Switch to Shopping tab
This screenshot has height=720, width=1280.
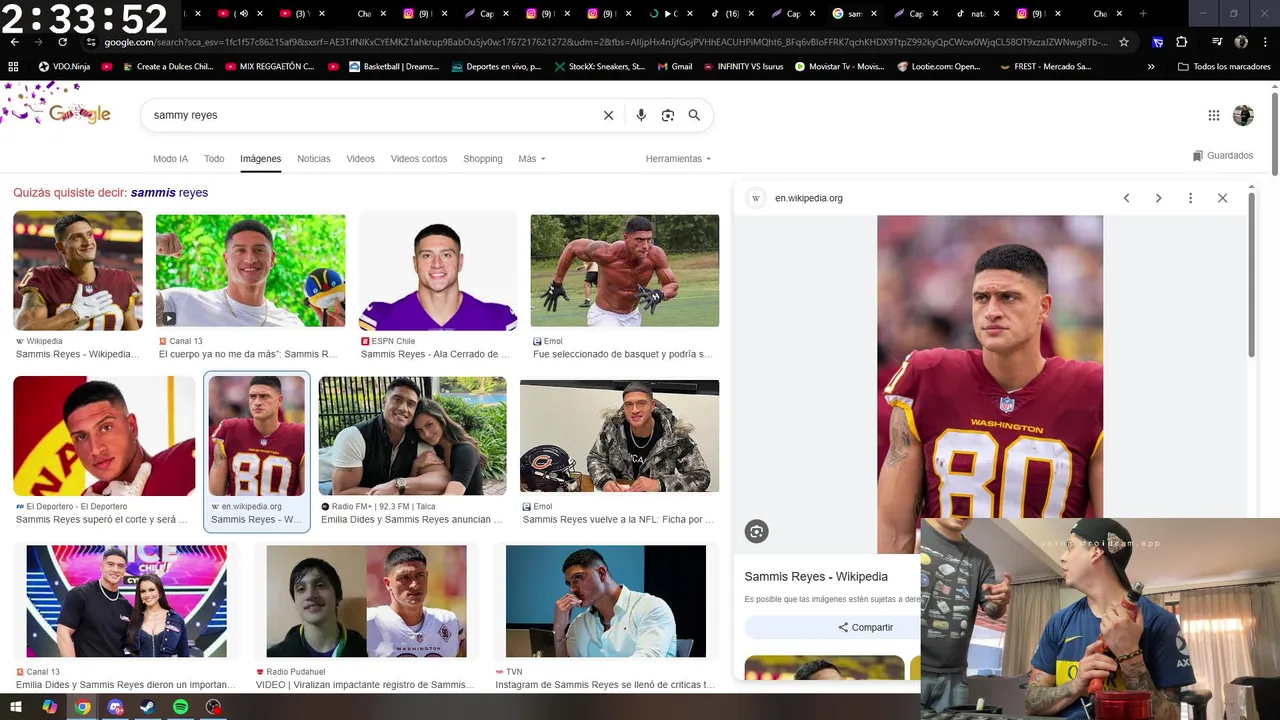[483, 159]
